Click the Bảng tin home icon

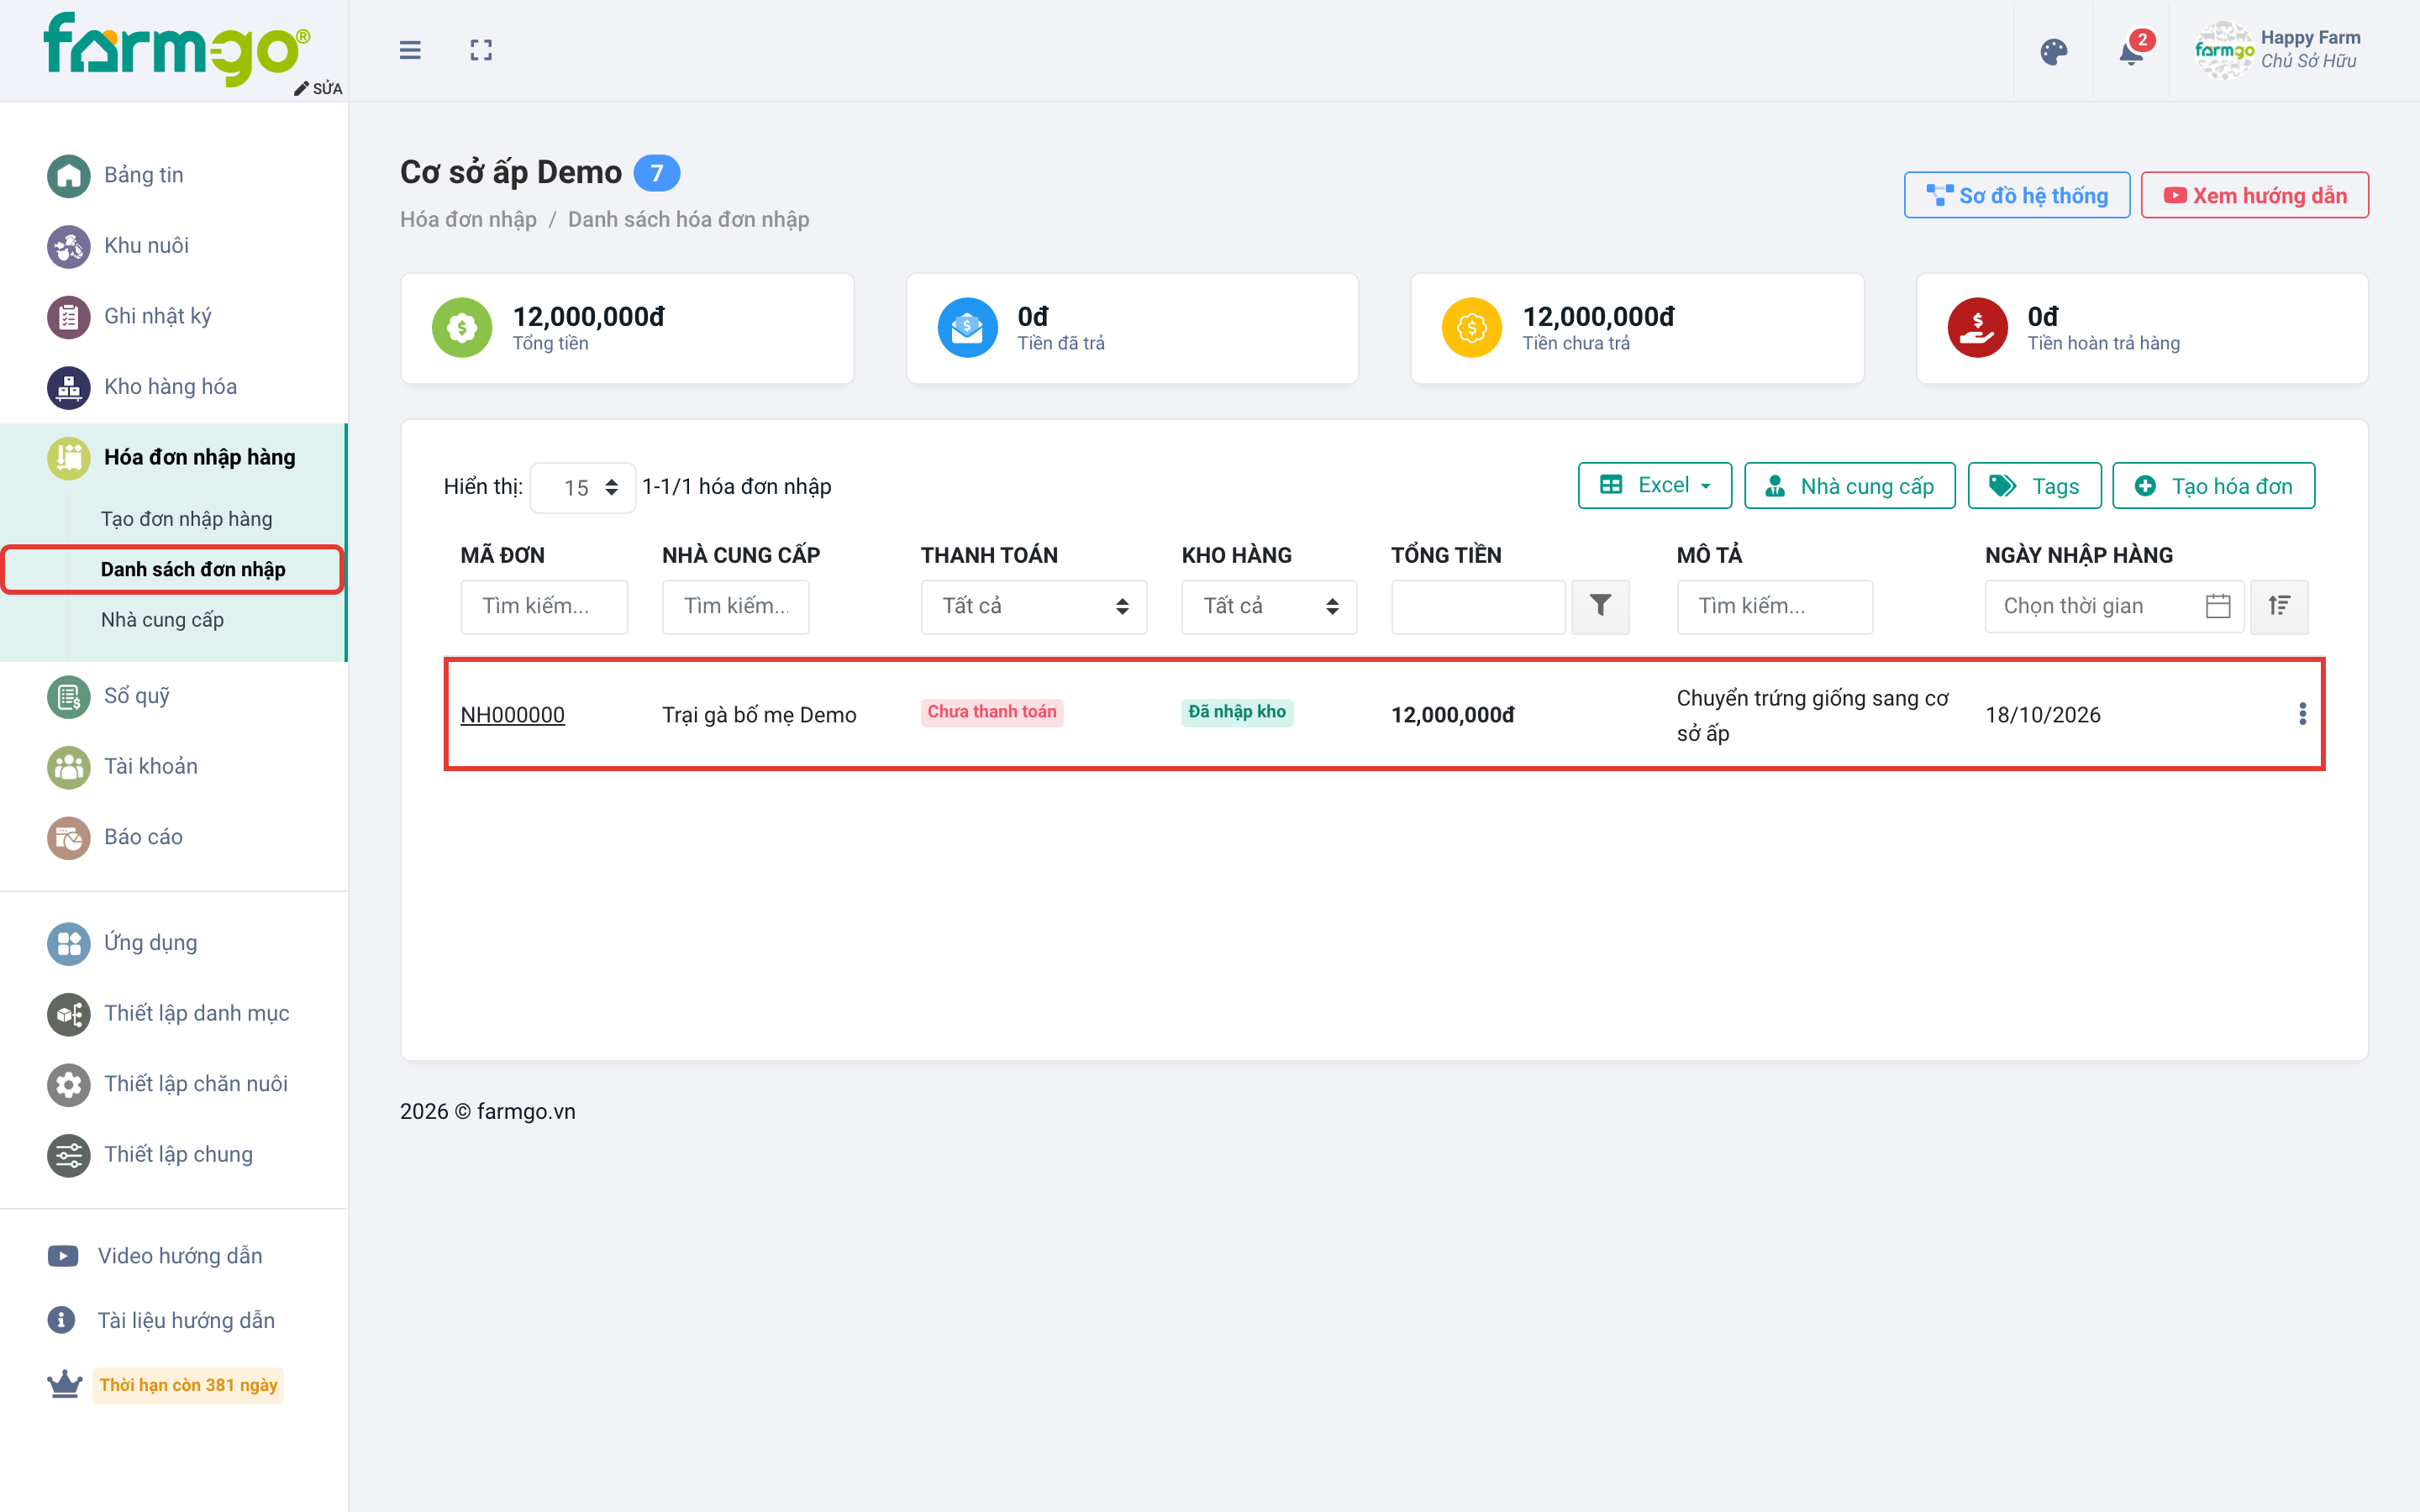68,176
